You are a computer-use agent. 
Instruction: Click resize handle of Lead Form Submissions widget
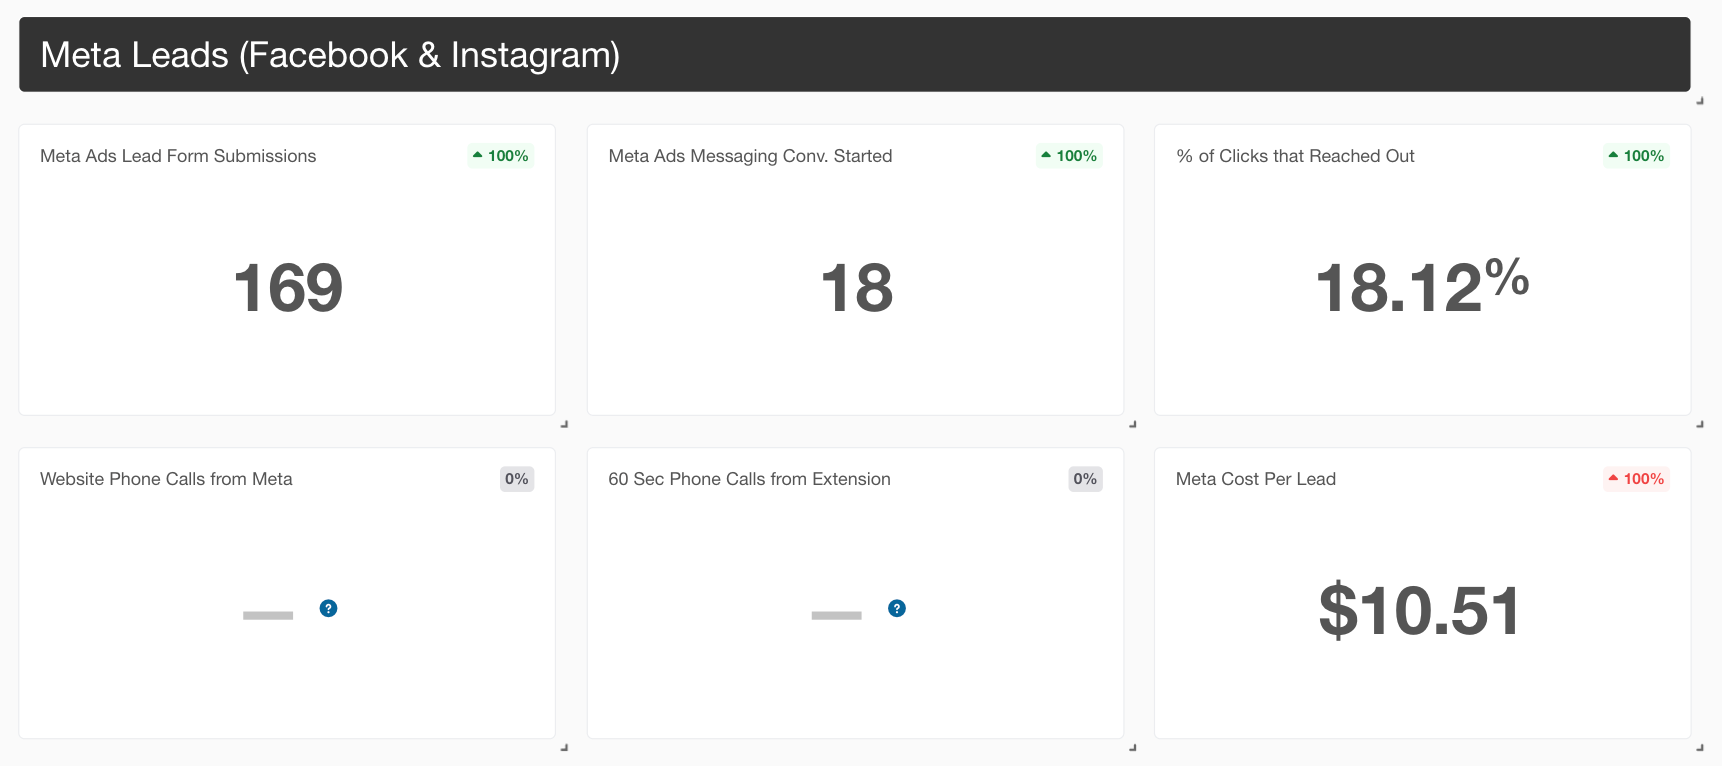point(564,424)
